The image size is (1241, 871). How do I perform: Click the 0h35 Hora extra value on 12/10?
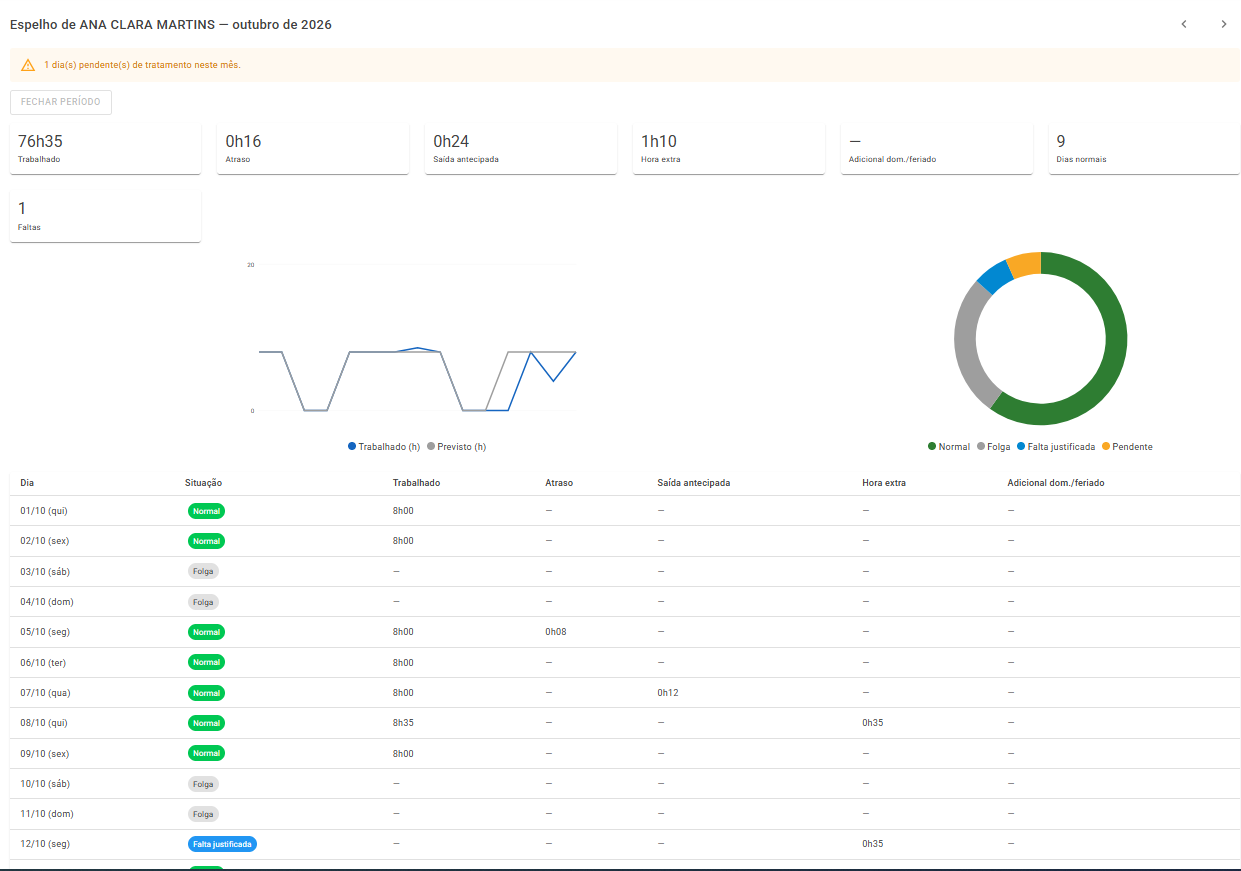pyautogui.click(x=873, y=844)
